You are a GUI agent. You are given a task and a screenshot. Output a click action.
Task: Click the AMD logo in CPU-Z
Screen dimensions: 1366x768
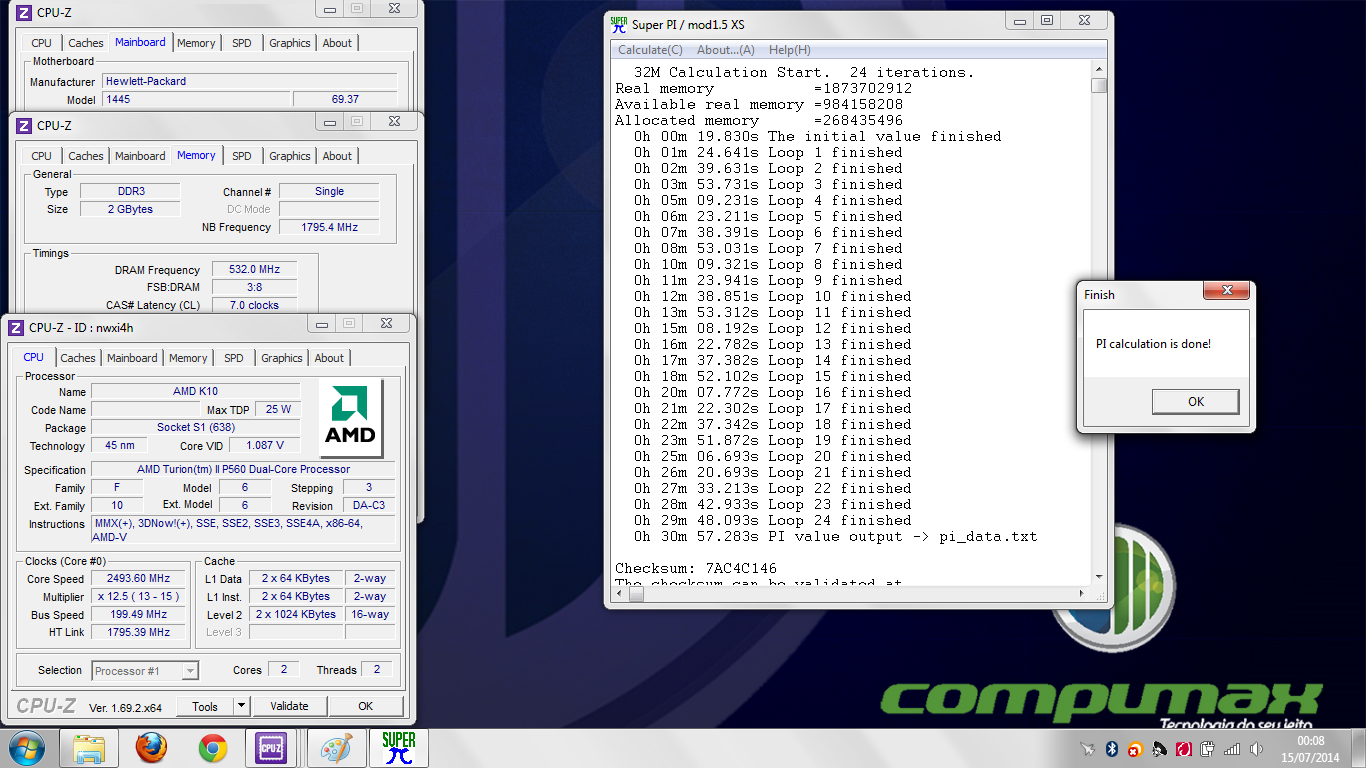point(351,417)
